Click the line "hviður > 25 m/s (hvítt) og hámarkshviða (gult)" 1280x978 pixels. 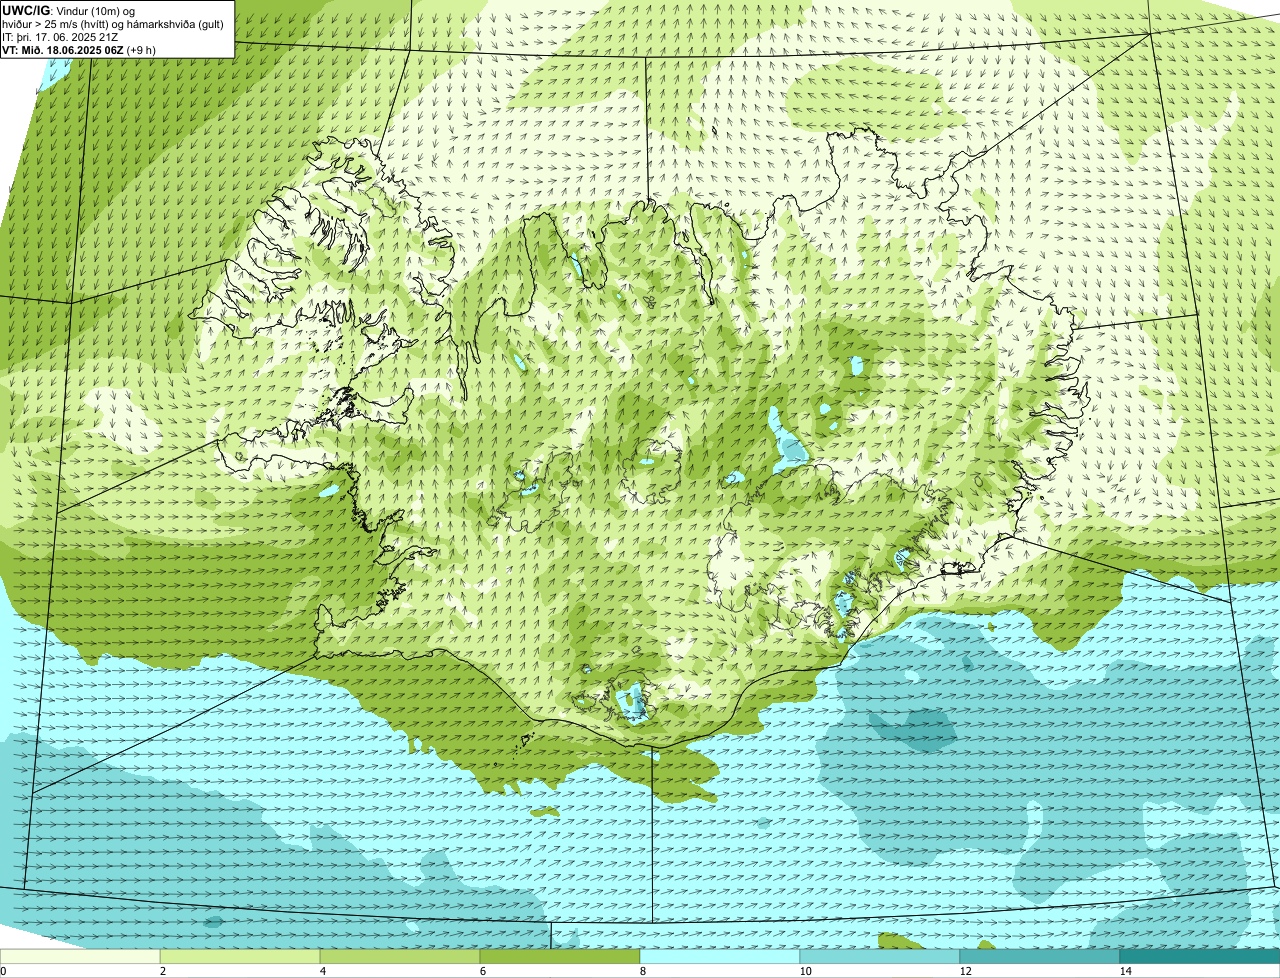113,23
